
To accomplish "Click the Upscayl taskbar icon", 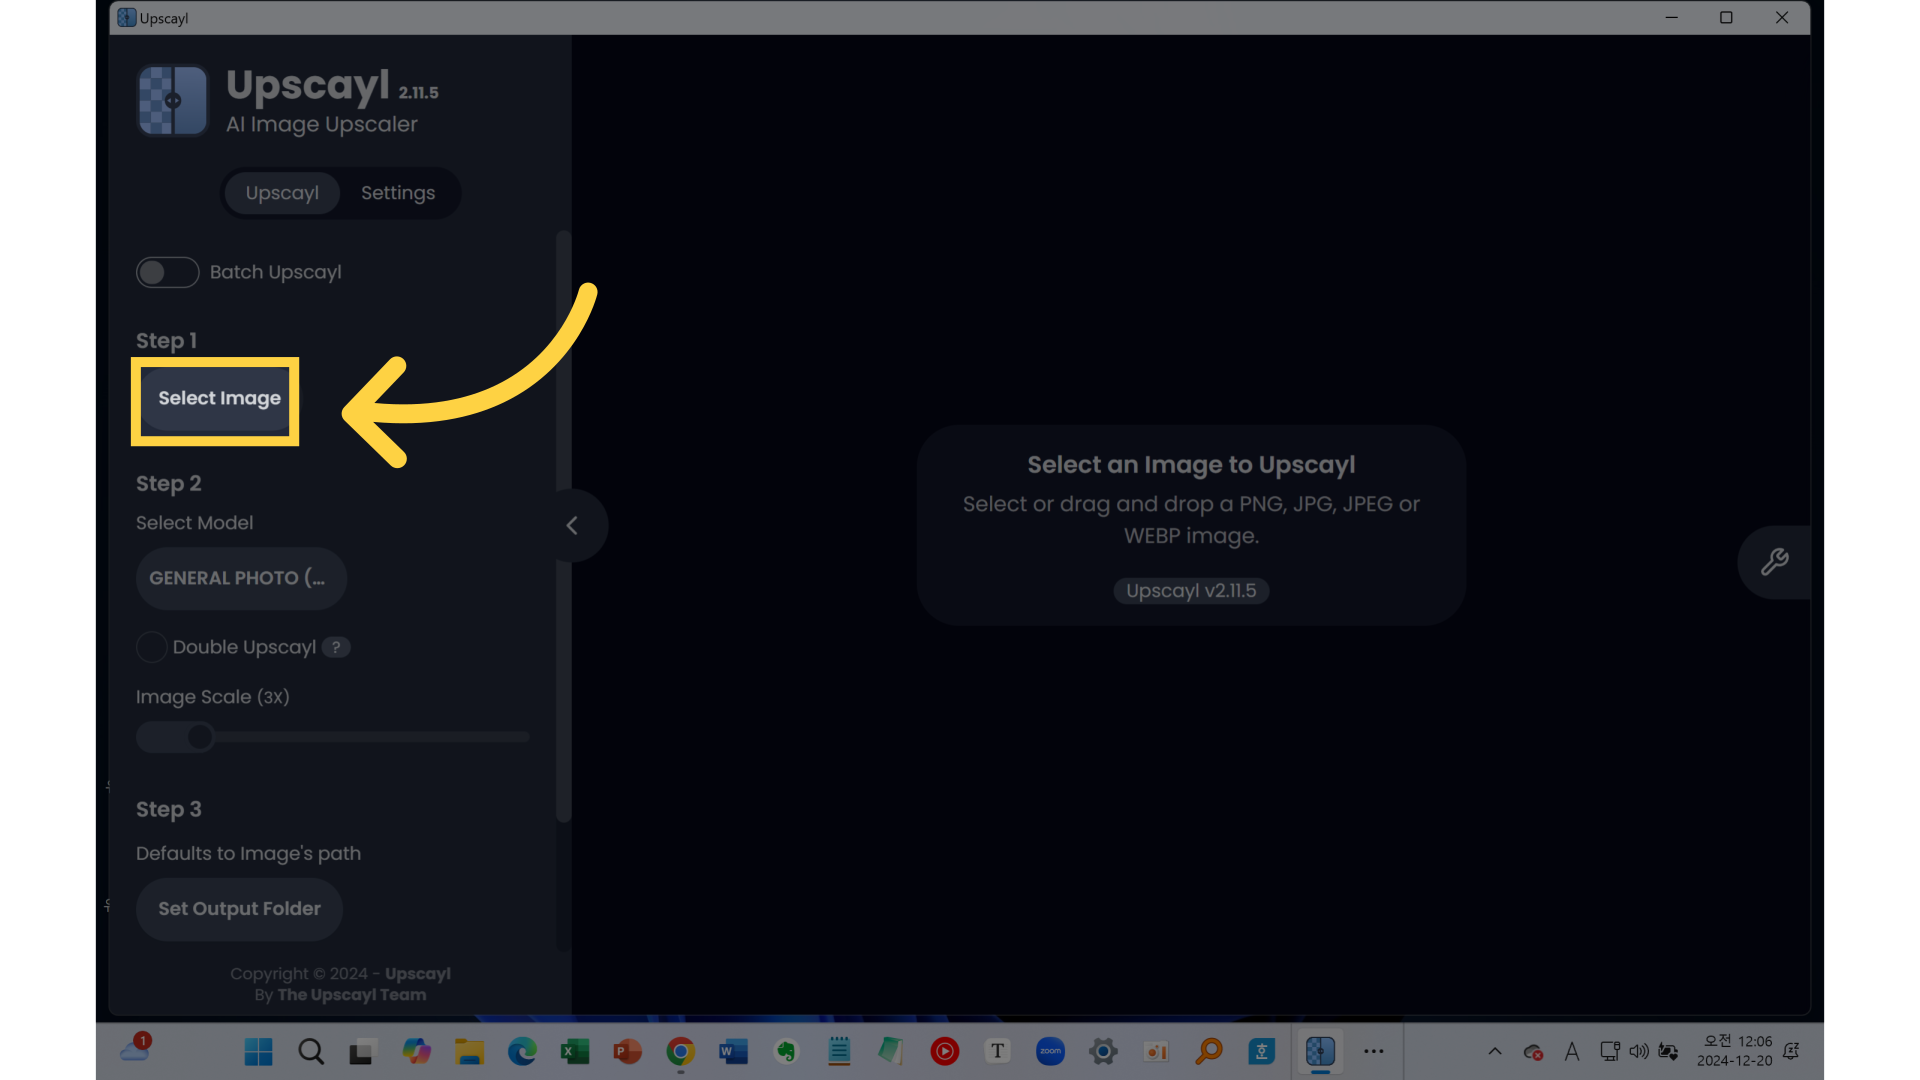I will pos(1320,1051).
